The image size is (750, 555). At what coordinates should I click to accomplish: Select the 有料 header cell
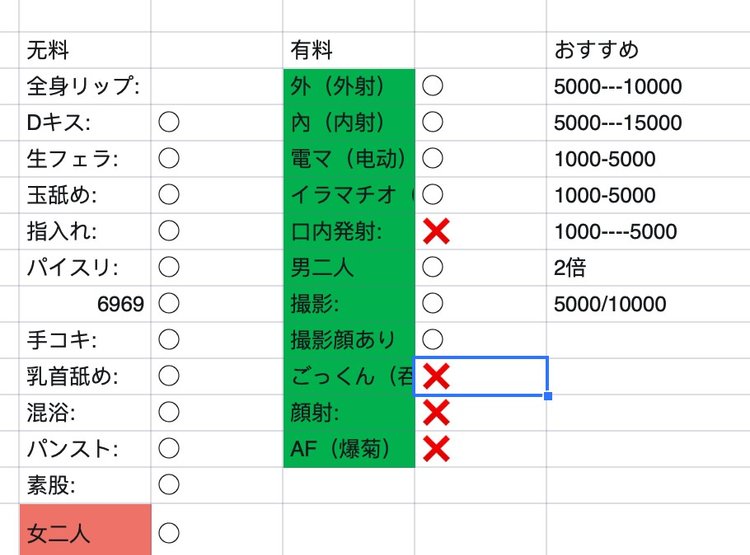click(x=348, y=50)
